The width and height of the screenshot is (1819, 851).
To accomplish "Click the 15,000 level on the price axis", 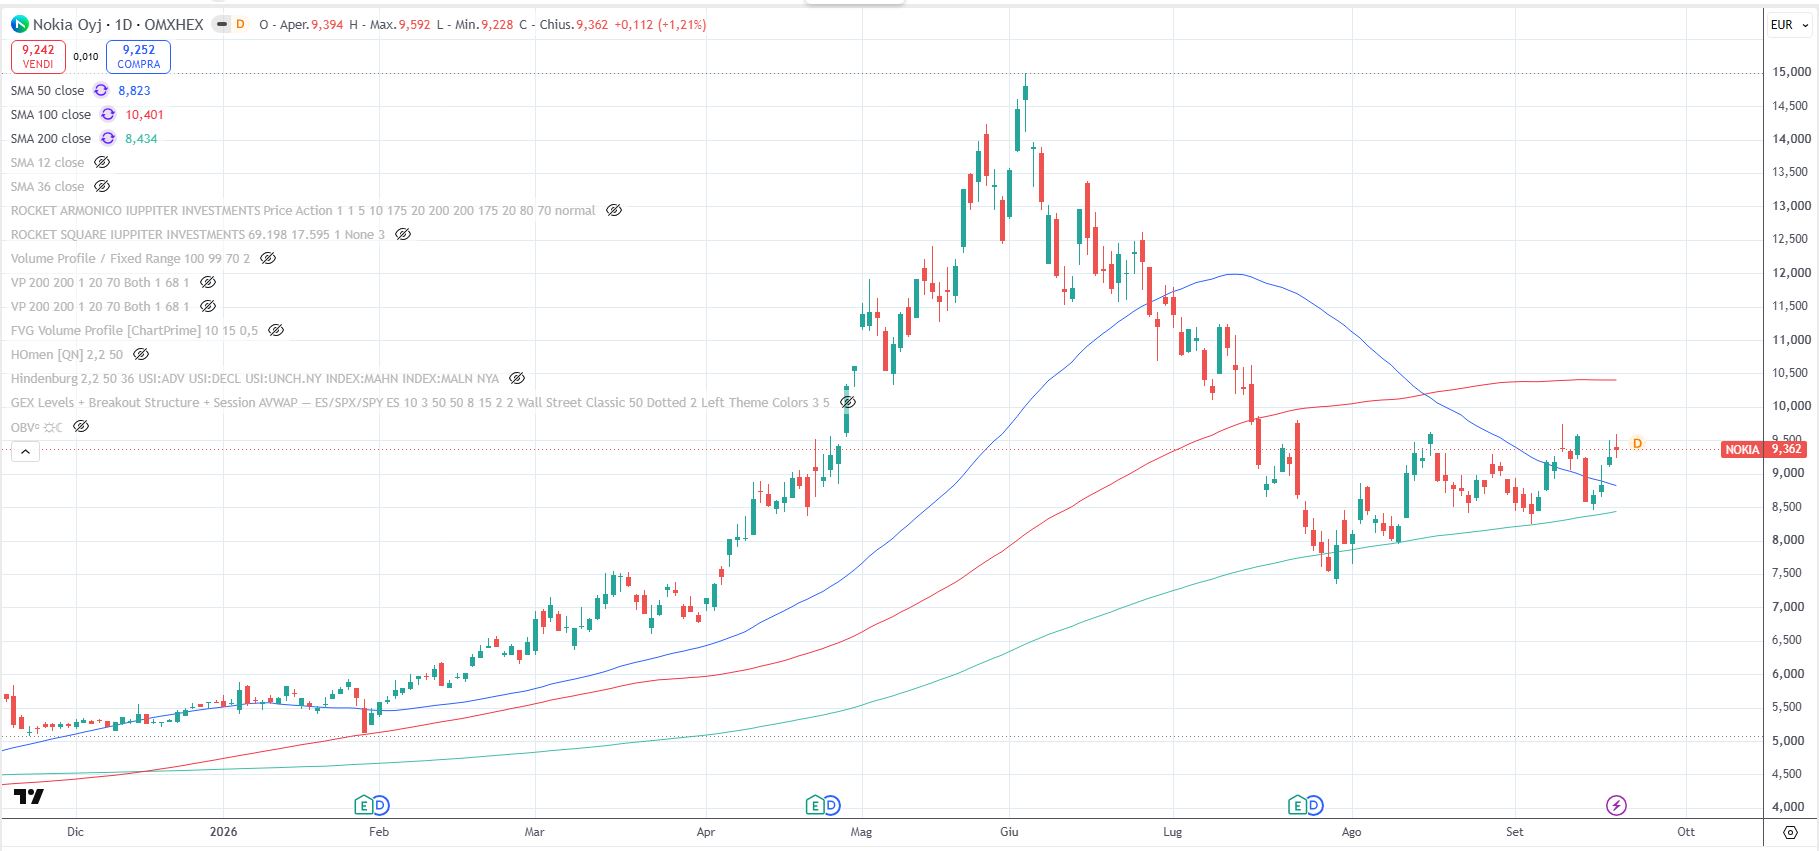I will [x=1792, y=72].
